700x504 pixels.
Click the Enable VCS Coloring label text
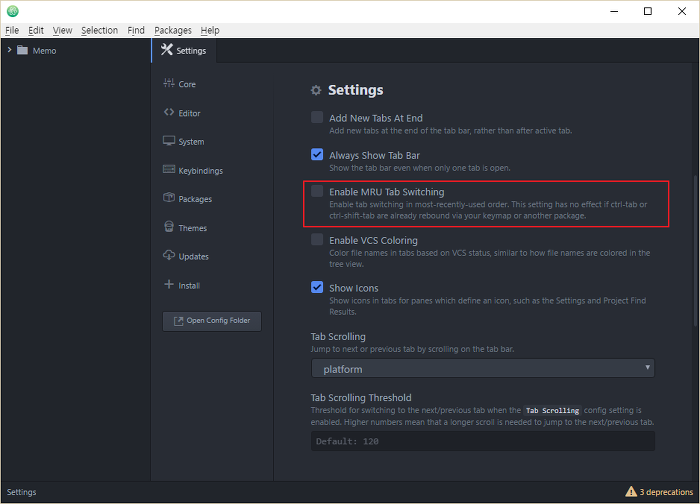click(x=373, y=240)
